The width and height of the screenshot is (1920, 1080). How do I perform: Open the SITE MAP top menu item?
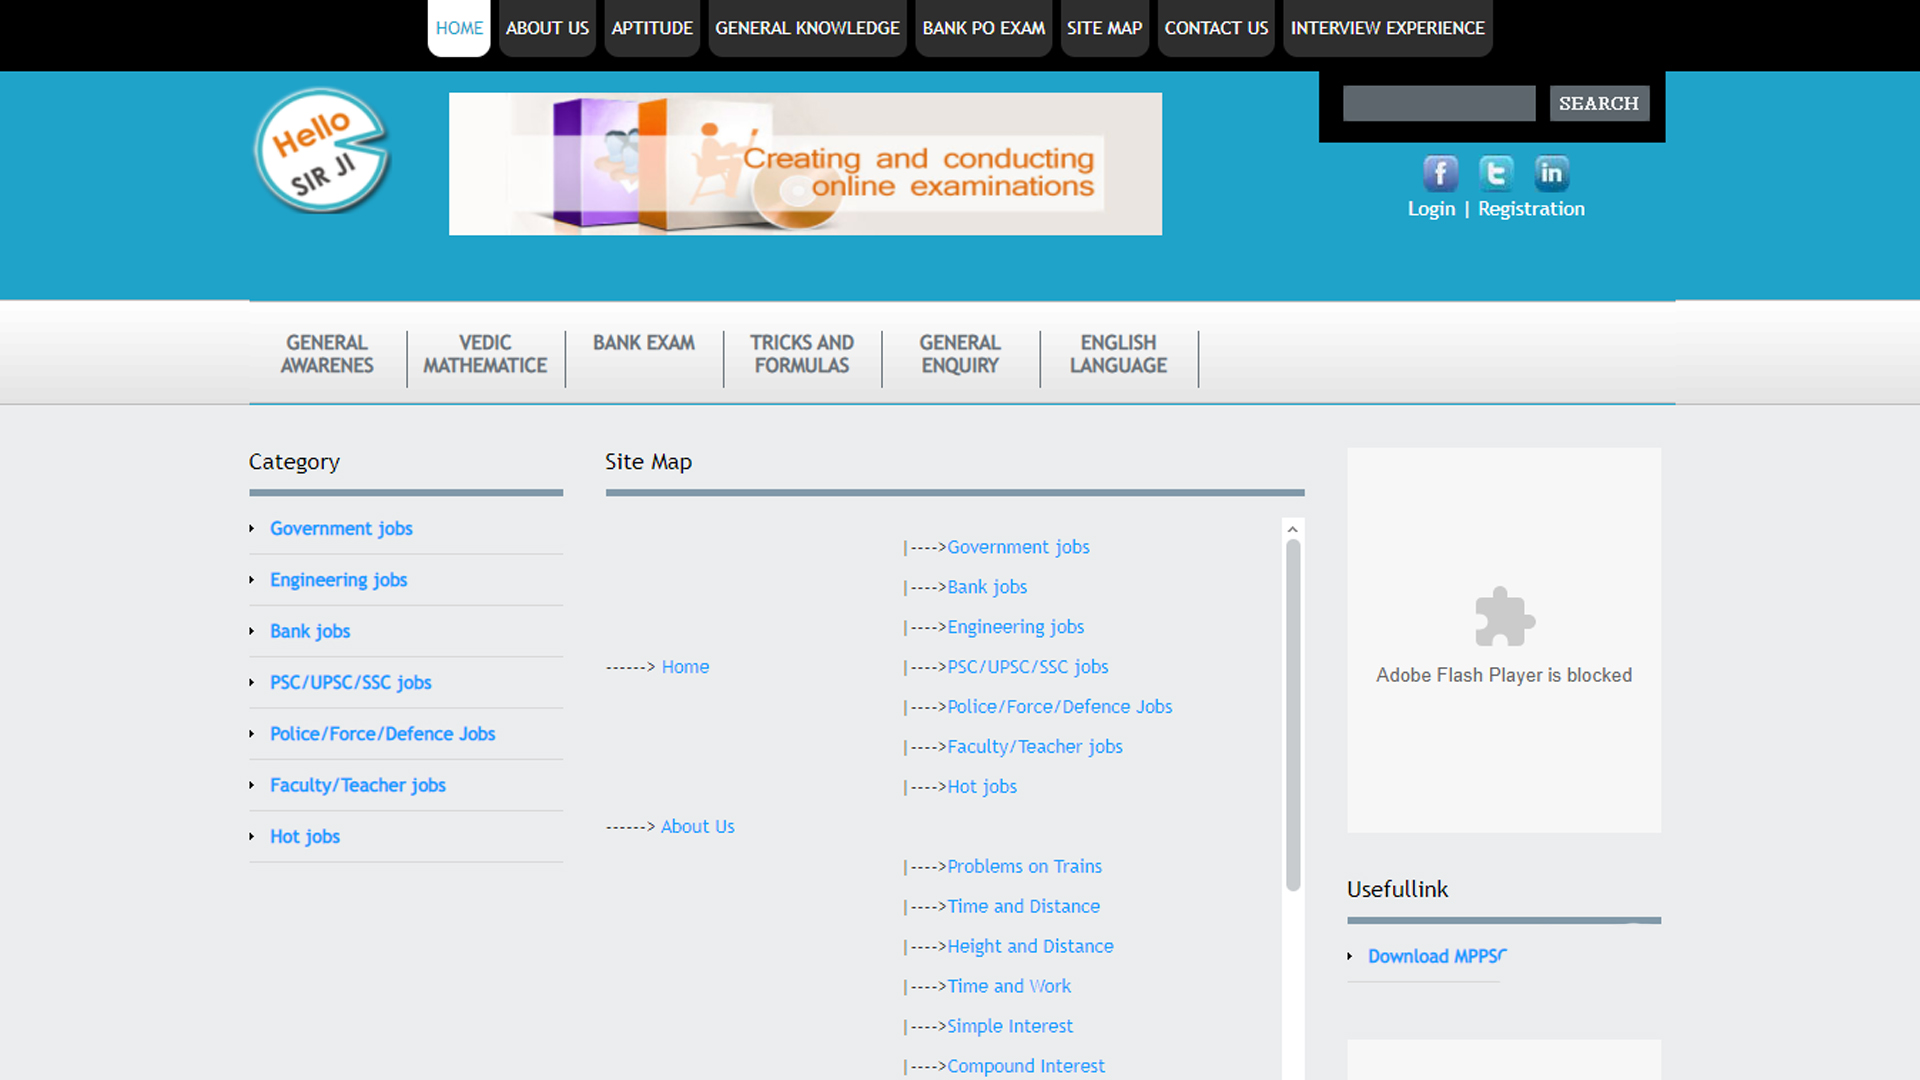(1104, 28)
